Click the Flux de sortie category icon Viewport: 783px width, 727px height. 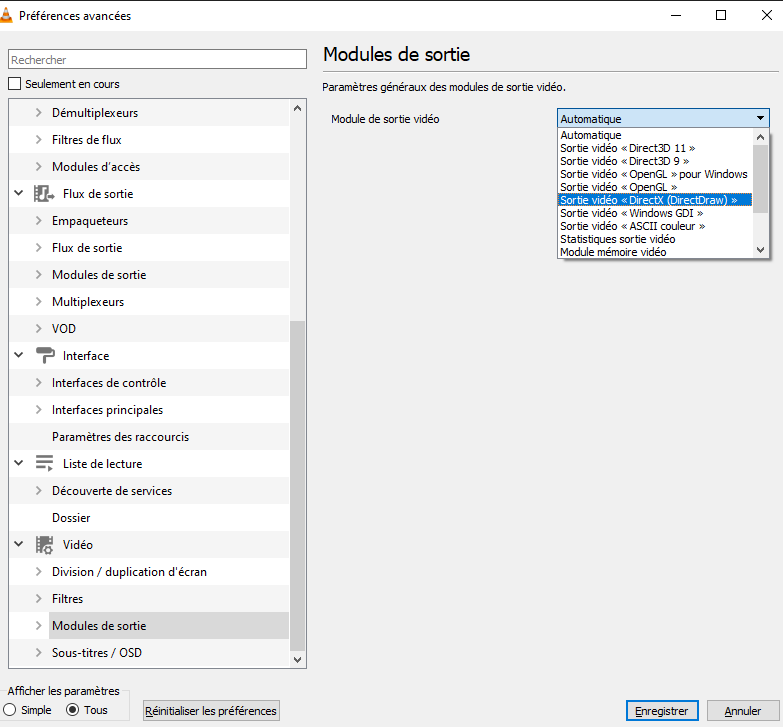point(44,194)
